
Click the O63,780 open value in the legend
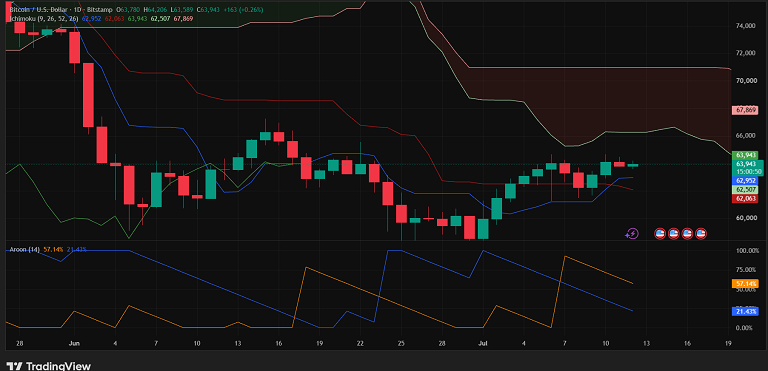[129, 10]
